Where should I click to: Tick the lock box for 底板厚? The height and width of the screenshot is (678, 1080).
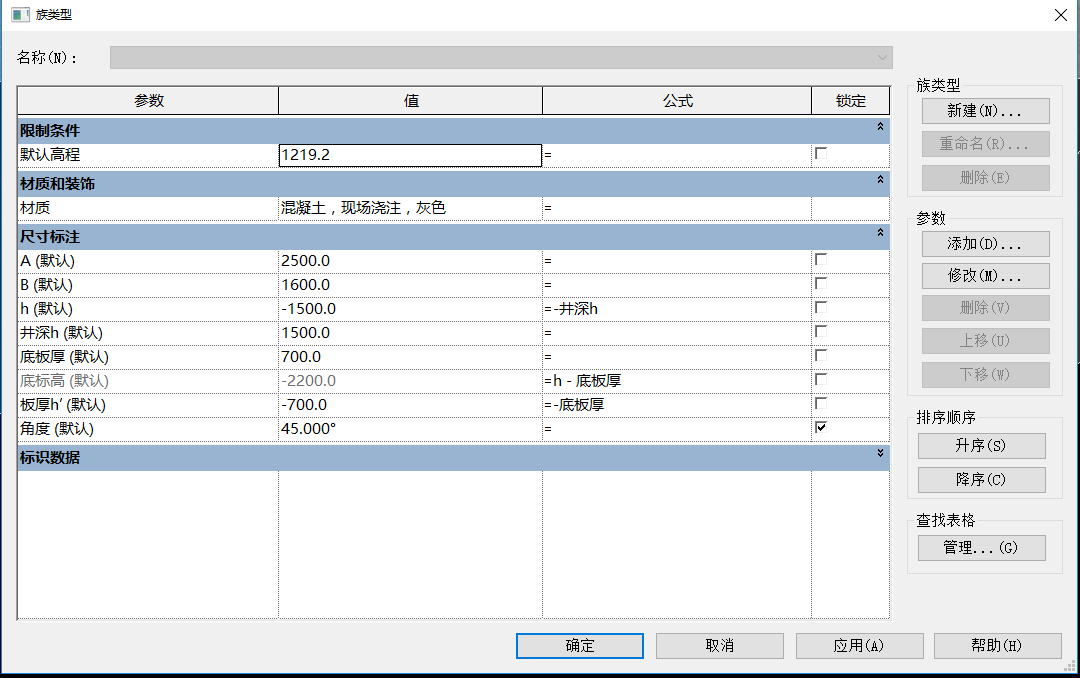tap(821, 356)
